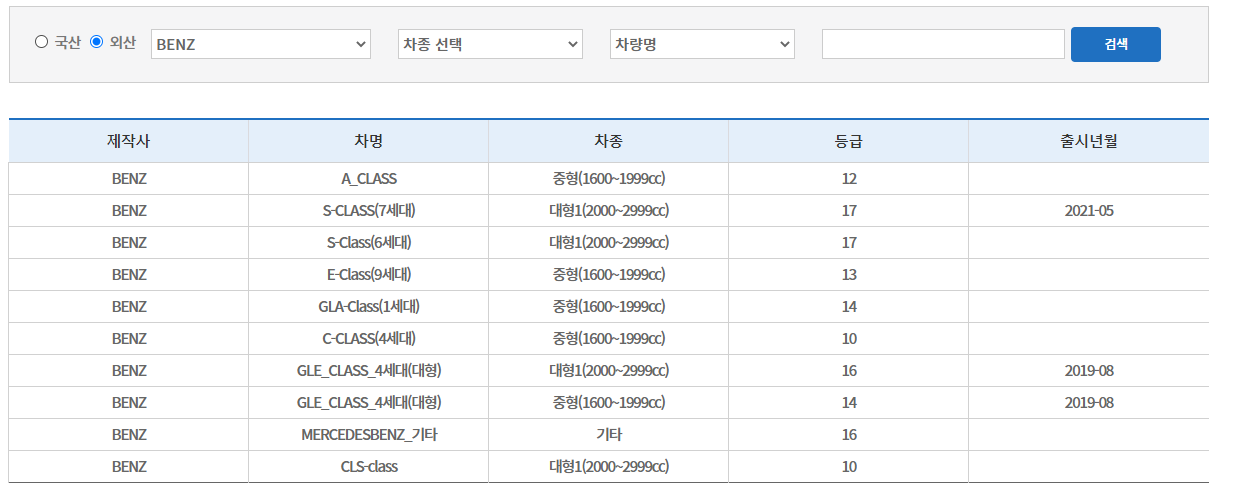Image resolution: width=1248 pixels, height=486 pixels.
Task: Select the E-Class(9세대) car name cell
Action: [369, 275]
